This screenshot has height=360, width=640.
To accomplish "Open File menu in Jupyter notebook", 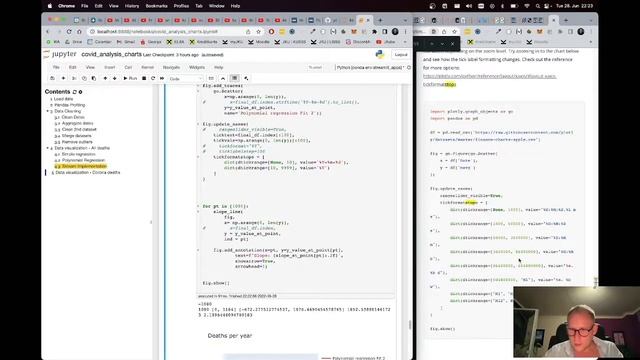I will [56, 67].
